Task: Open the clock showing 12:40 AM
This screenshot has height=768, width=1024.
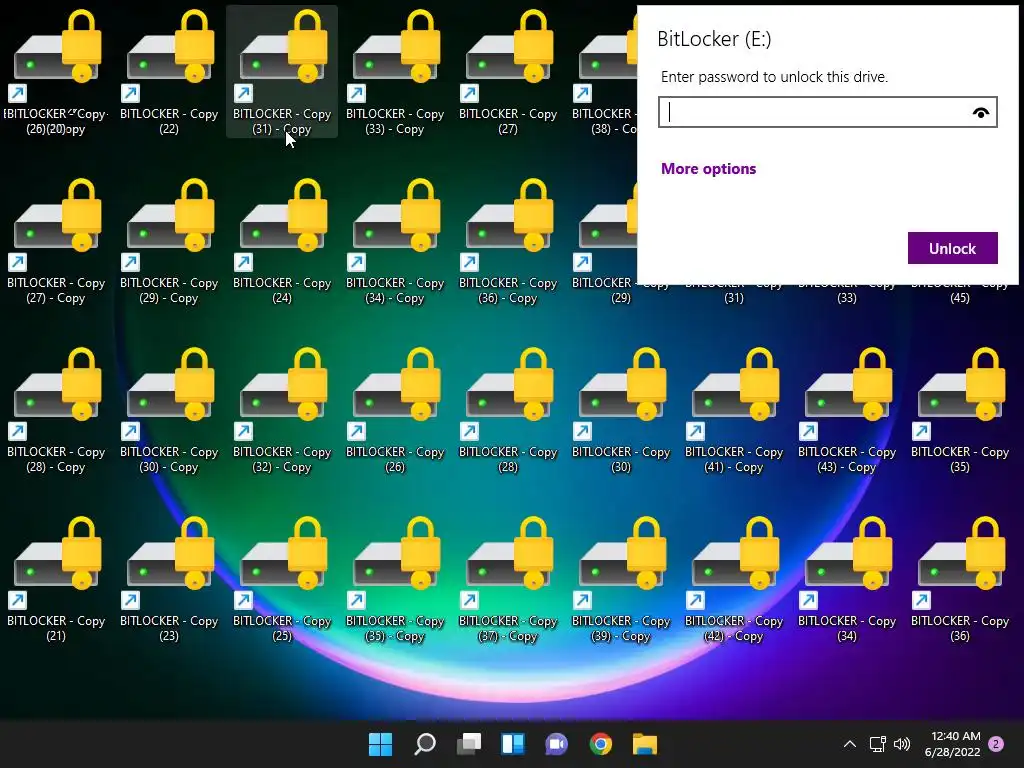Action: coord(952,744)
